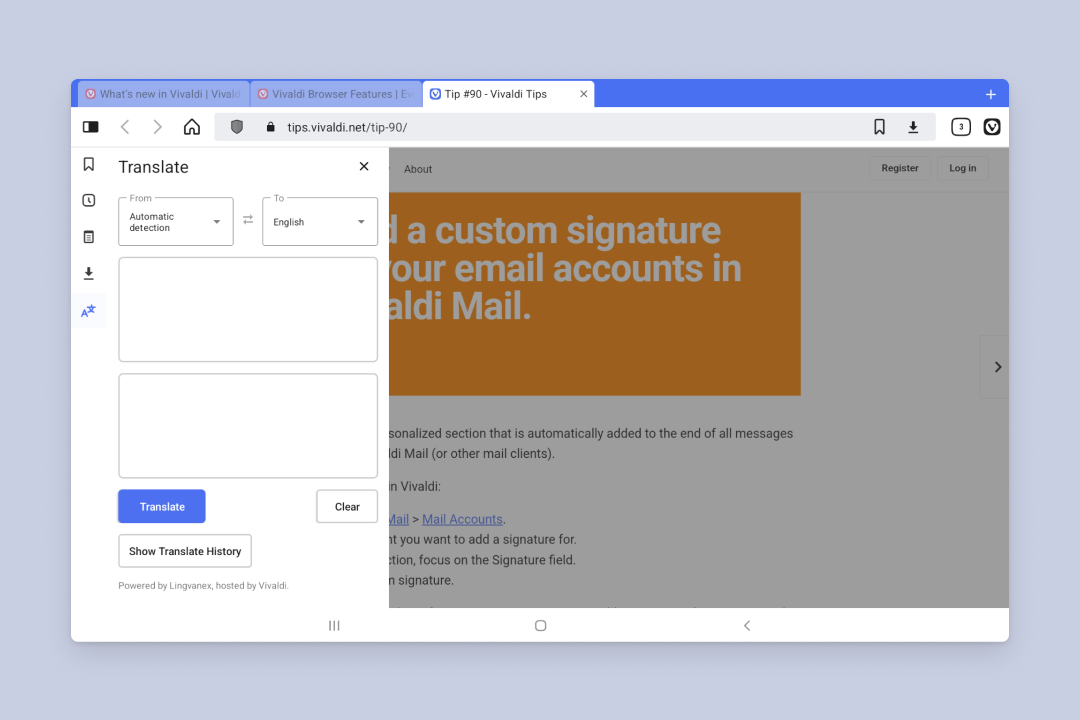This screenshot has width=1080, height=720.
Task: Focus the source text input box
Action: [248, 309]
